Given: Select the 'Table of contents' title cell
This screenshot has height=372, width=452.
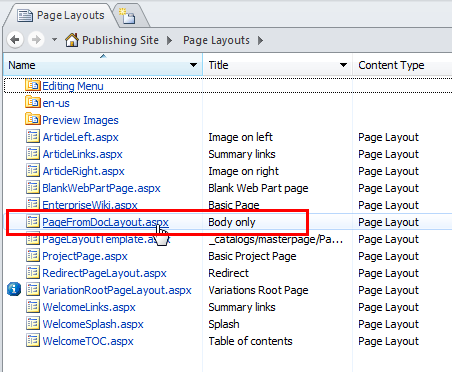Looking at the screenshot, I should click(x=250, y=341).
